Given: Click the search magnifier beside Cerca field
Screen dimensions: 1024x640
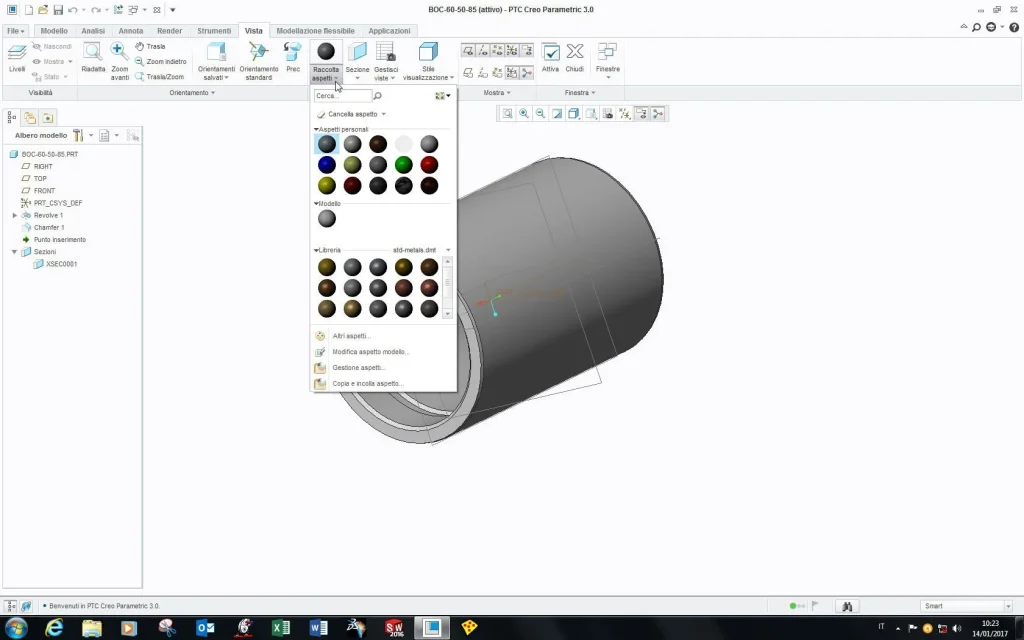Looking at the screenshot, I should (x=377, y=96).
